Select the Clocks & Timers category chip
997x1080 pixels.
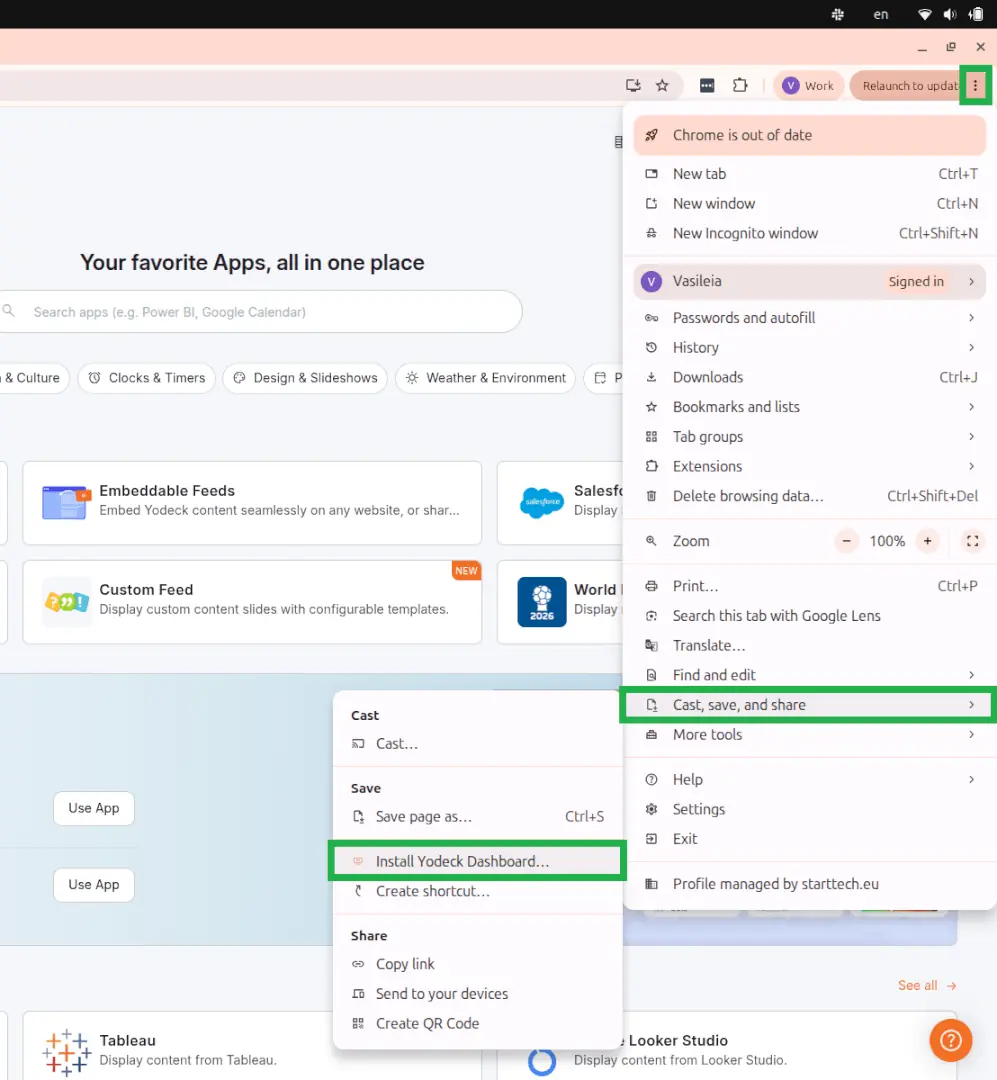(147, 378)
